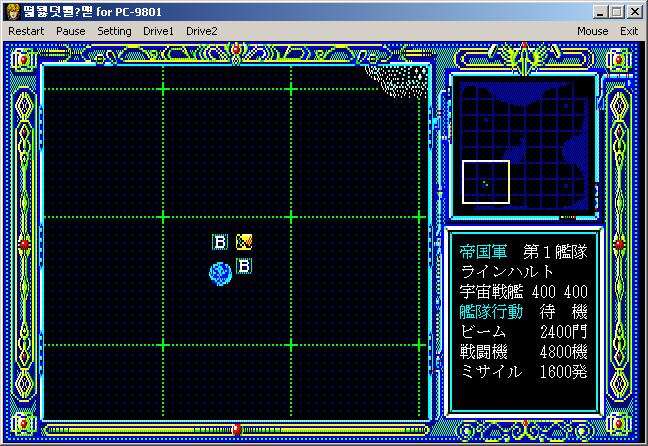
Task: Open the Drive2 menu
Action: [202, 31]
